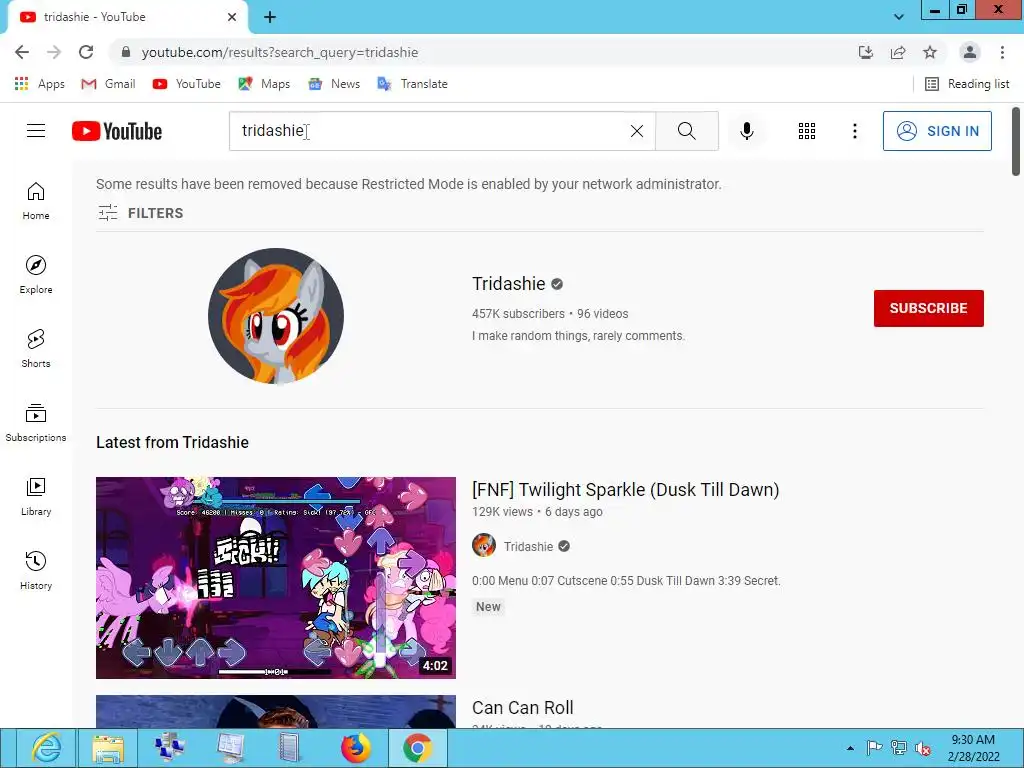Click the YouTube logo
This screenshot has width=1024, height=768.
(117, 131)
